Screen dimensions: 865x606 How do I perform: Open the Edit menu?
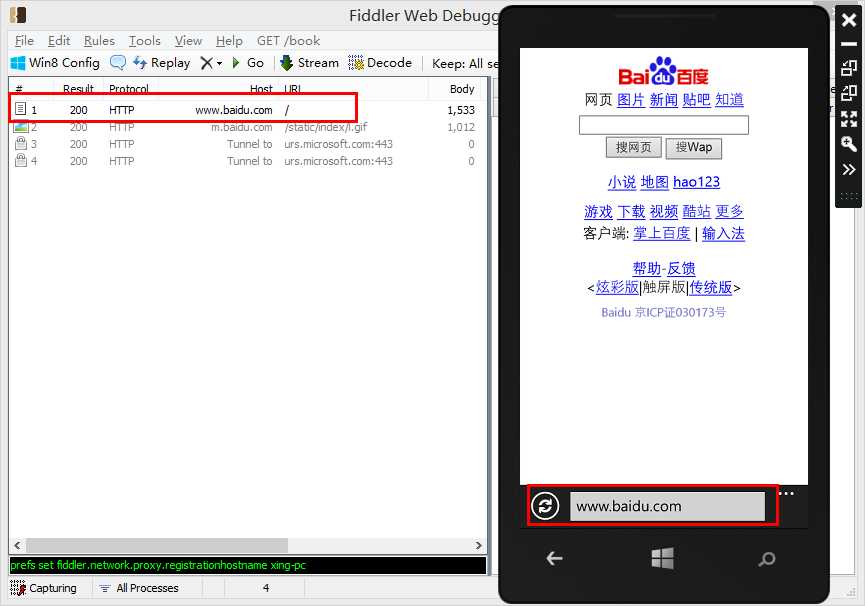click(x=58, y=41)
